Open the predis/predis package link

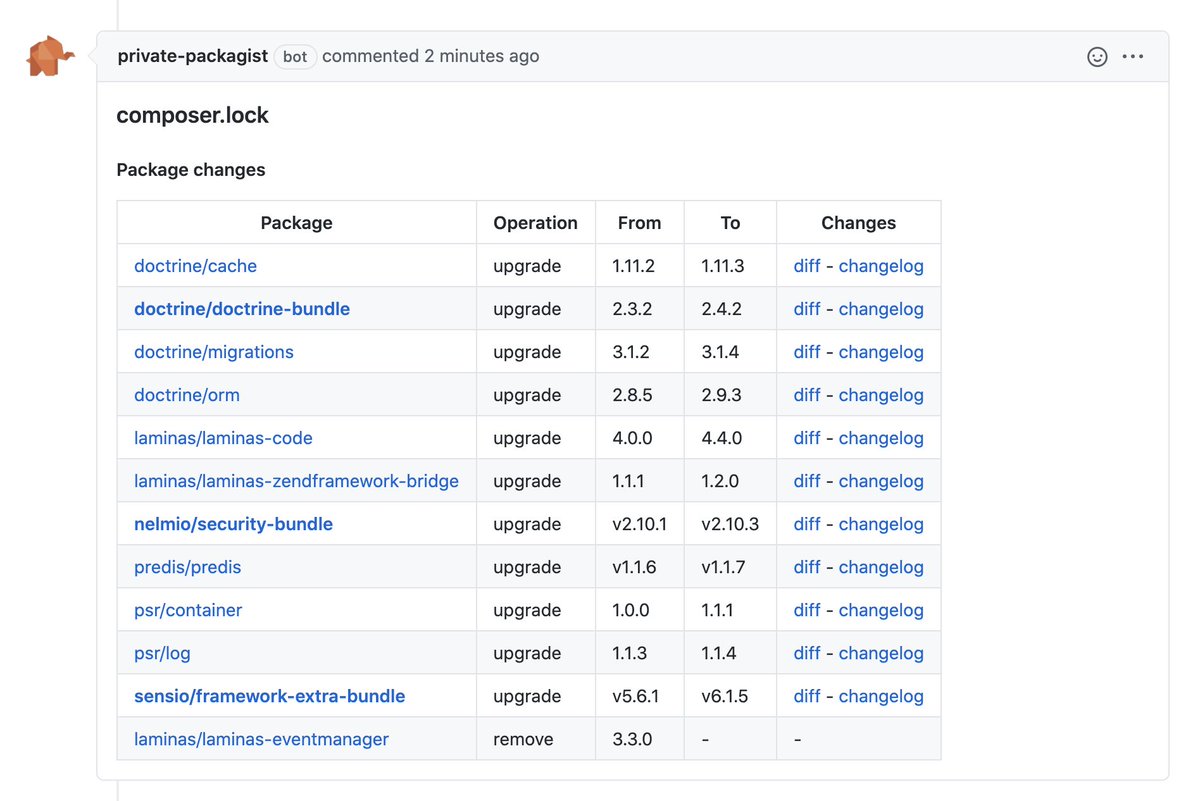pos(188,567)
